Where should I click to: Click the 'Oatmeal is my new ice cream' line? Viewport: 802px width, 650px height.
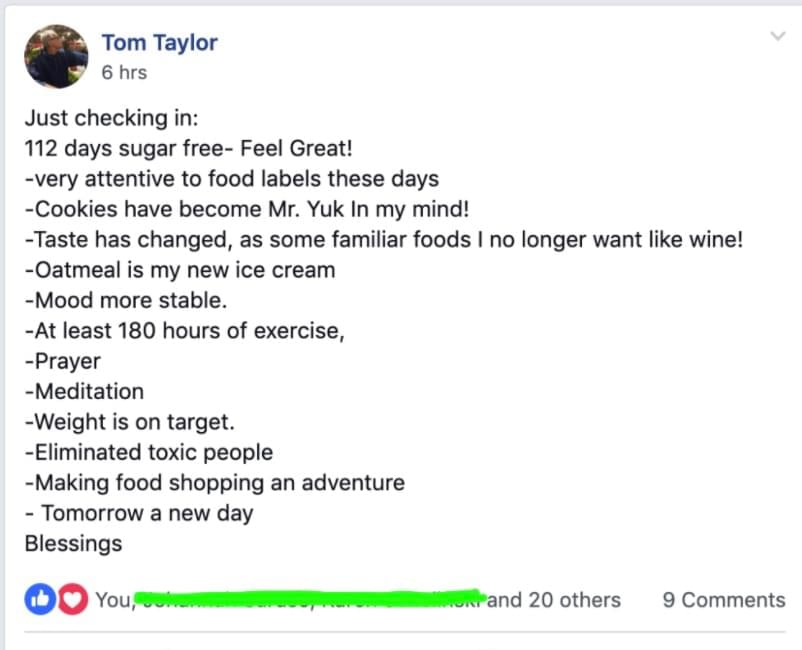coord(180,270)
